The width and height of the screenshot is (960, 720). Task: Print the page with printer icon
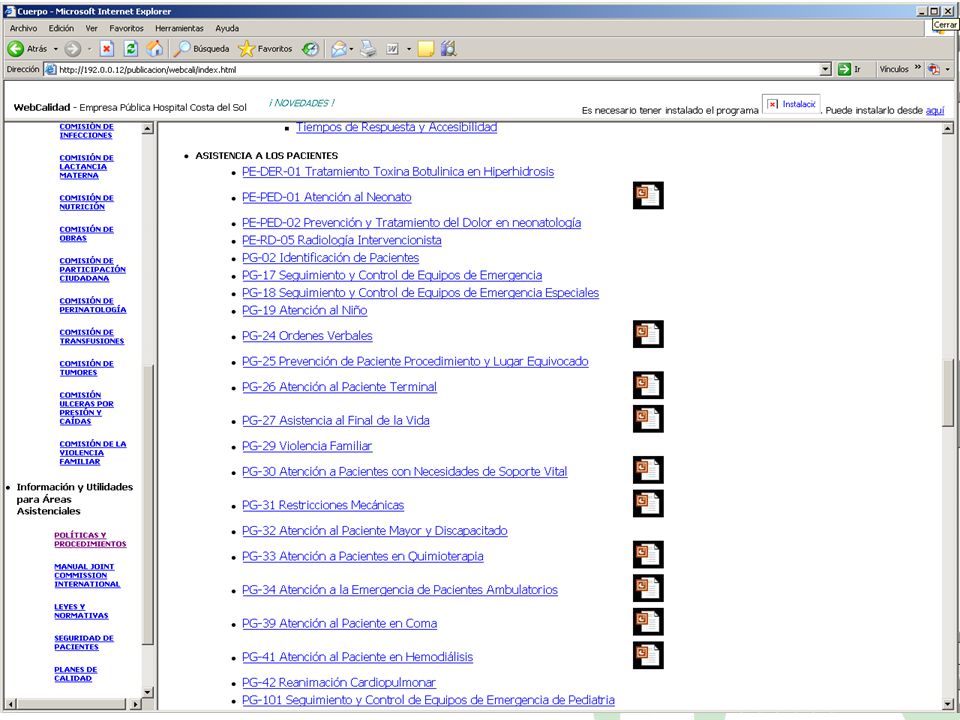coord(368,49)
